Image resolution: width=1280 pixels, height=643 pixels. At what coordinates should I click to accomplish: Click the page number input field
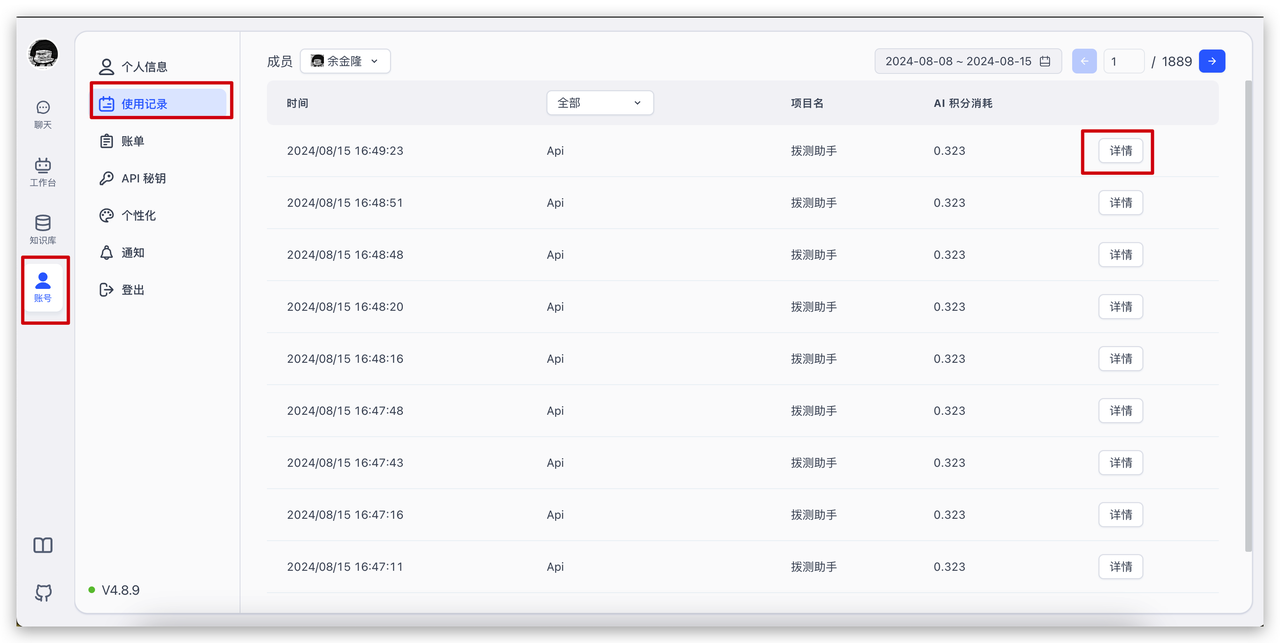1123,61
